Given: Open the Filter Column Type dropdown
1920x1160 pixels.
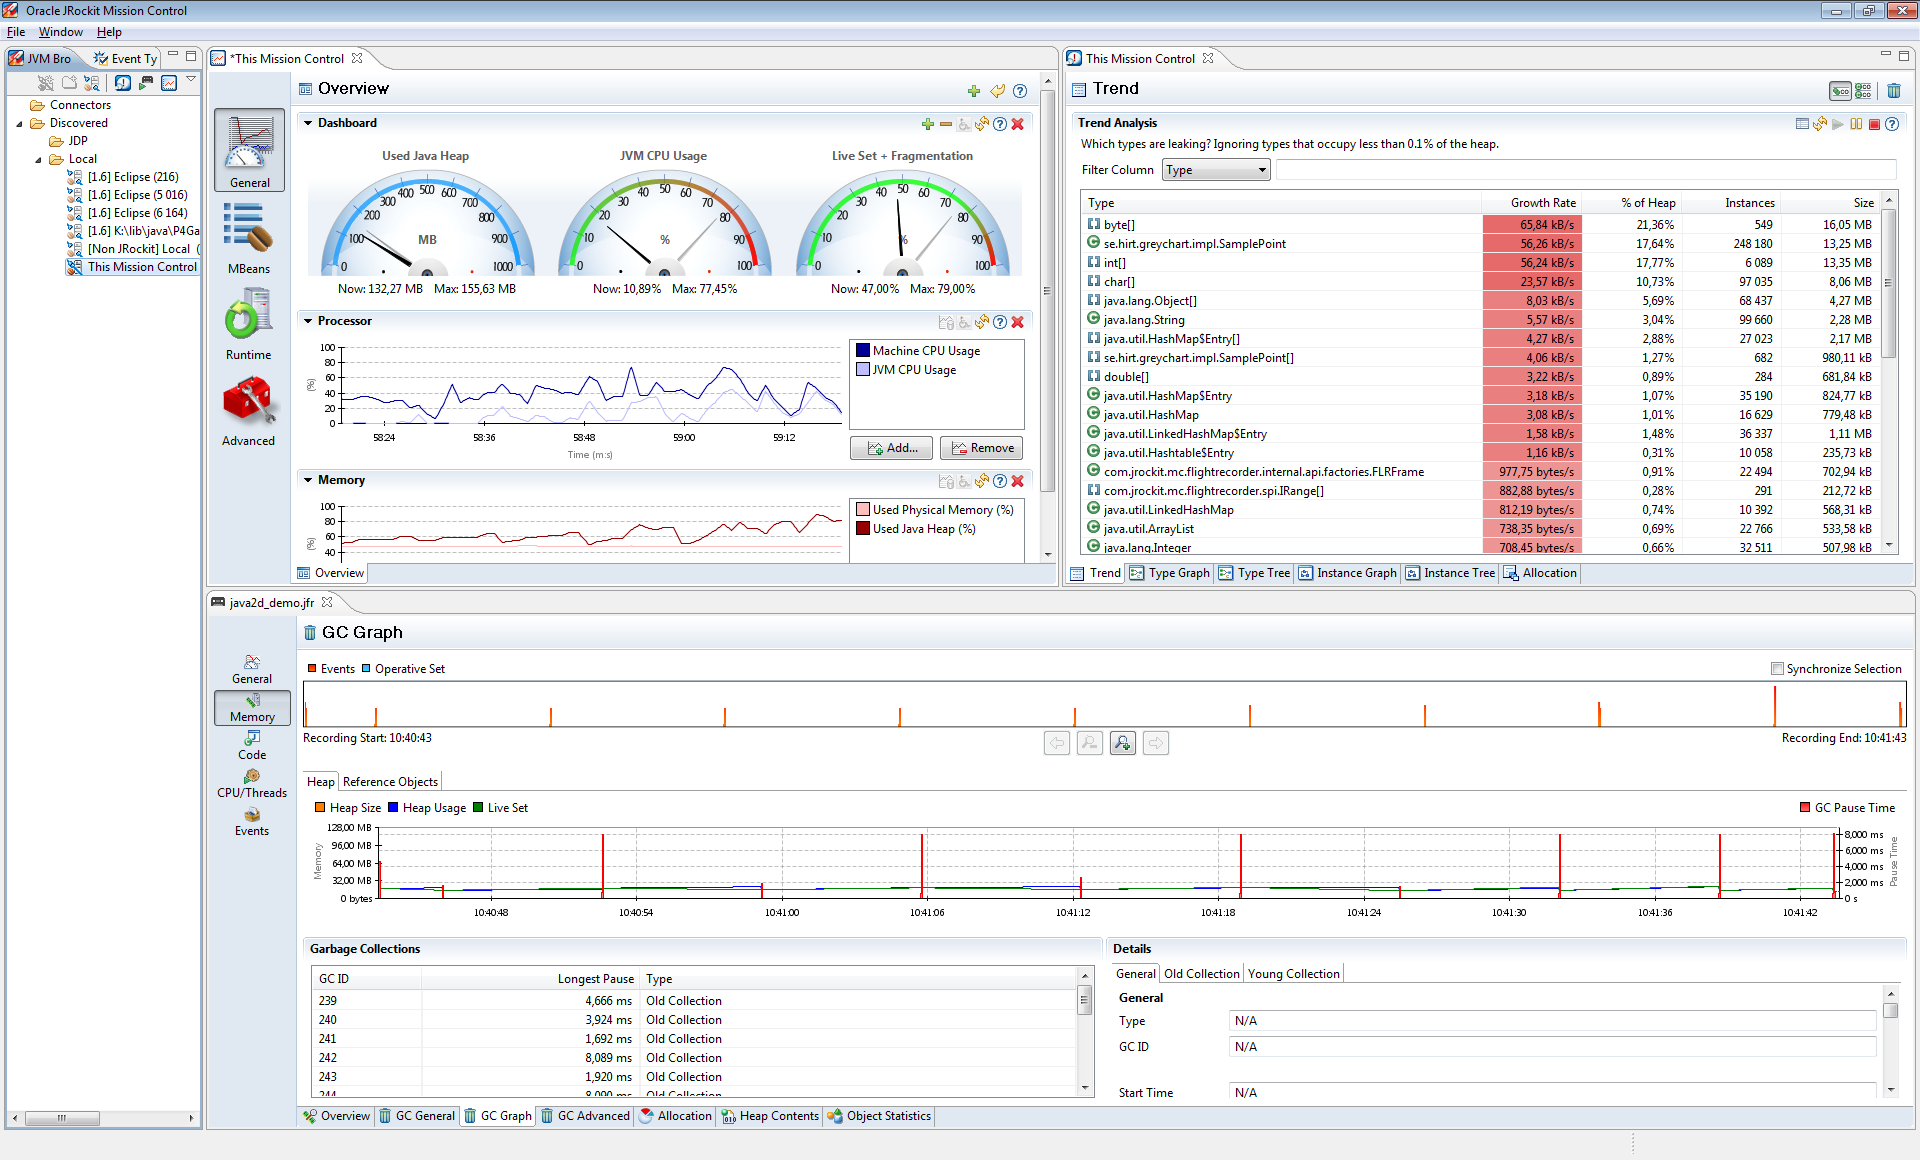Looking at the screenshot, I should click(x=1216, y=170).
